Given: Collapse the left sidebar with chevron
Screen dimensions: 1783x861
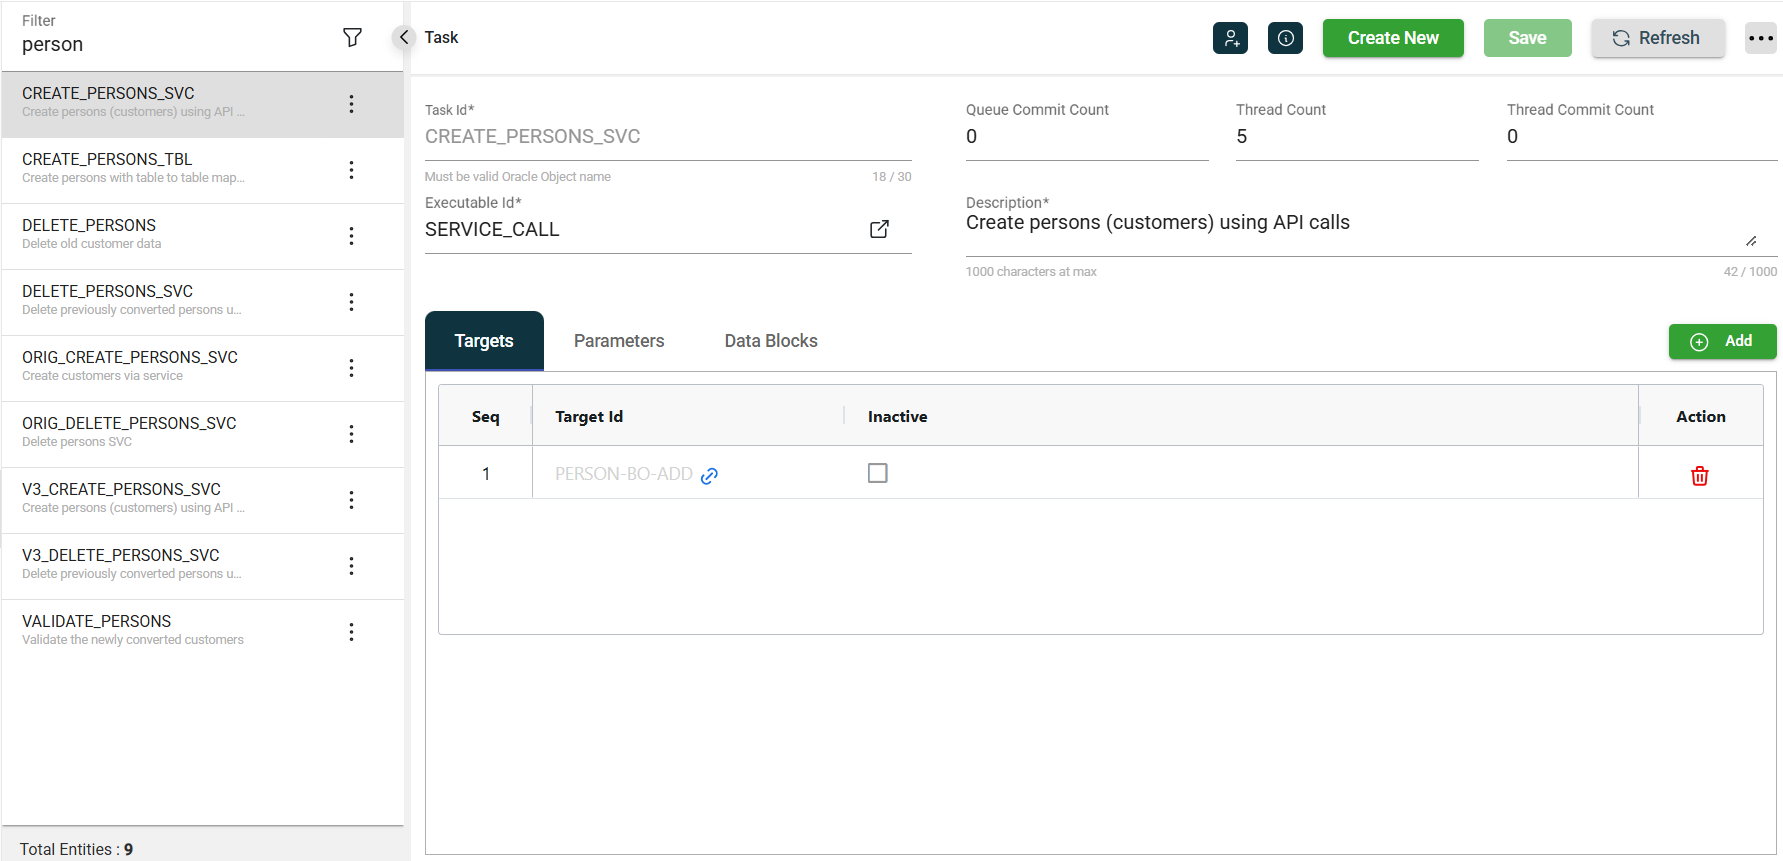Looking at the screenshot, I should click(403, 37).
